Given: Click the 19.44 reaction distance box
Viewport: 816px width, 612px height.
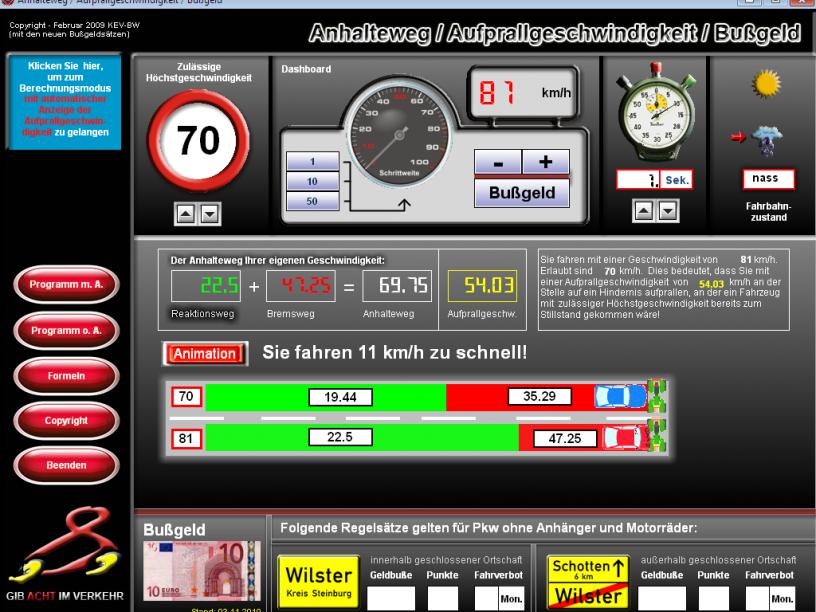Looking at the screenshot, I should [x=340, y=397].
